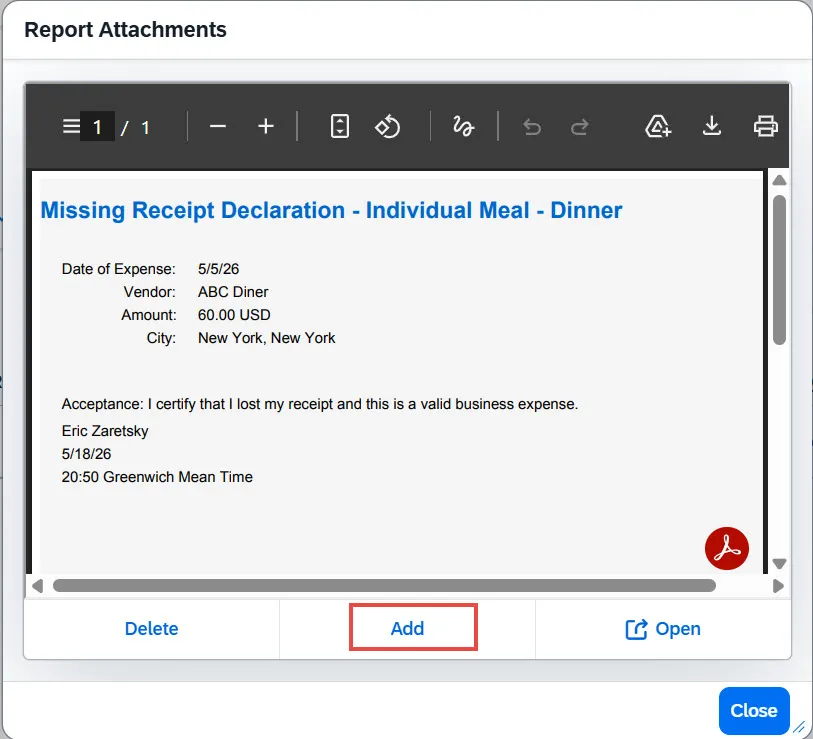Click the Missing Receipt Declaration heading
Screen dimensions: 813x739
331,210
